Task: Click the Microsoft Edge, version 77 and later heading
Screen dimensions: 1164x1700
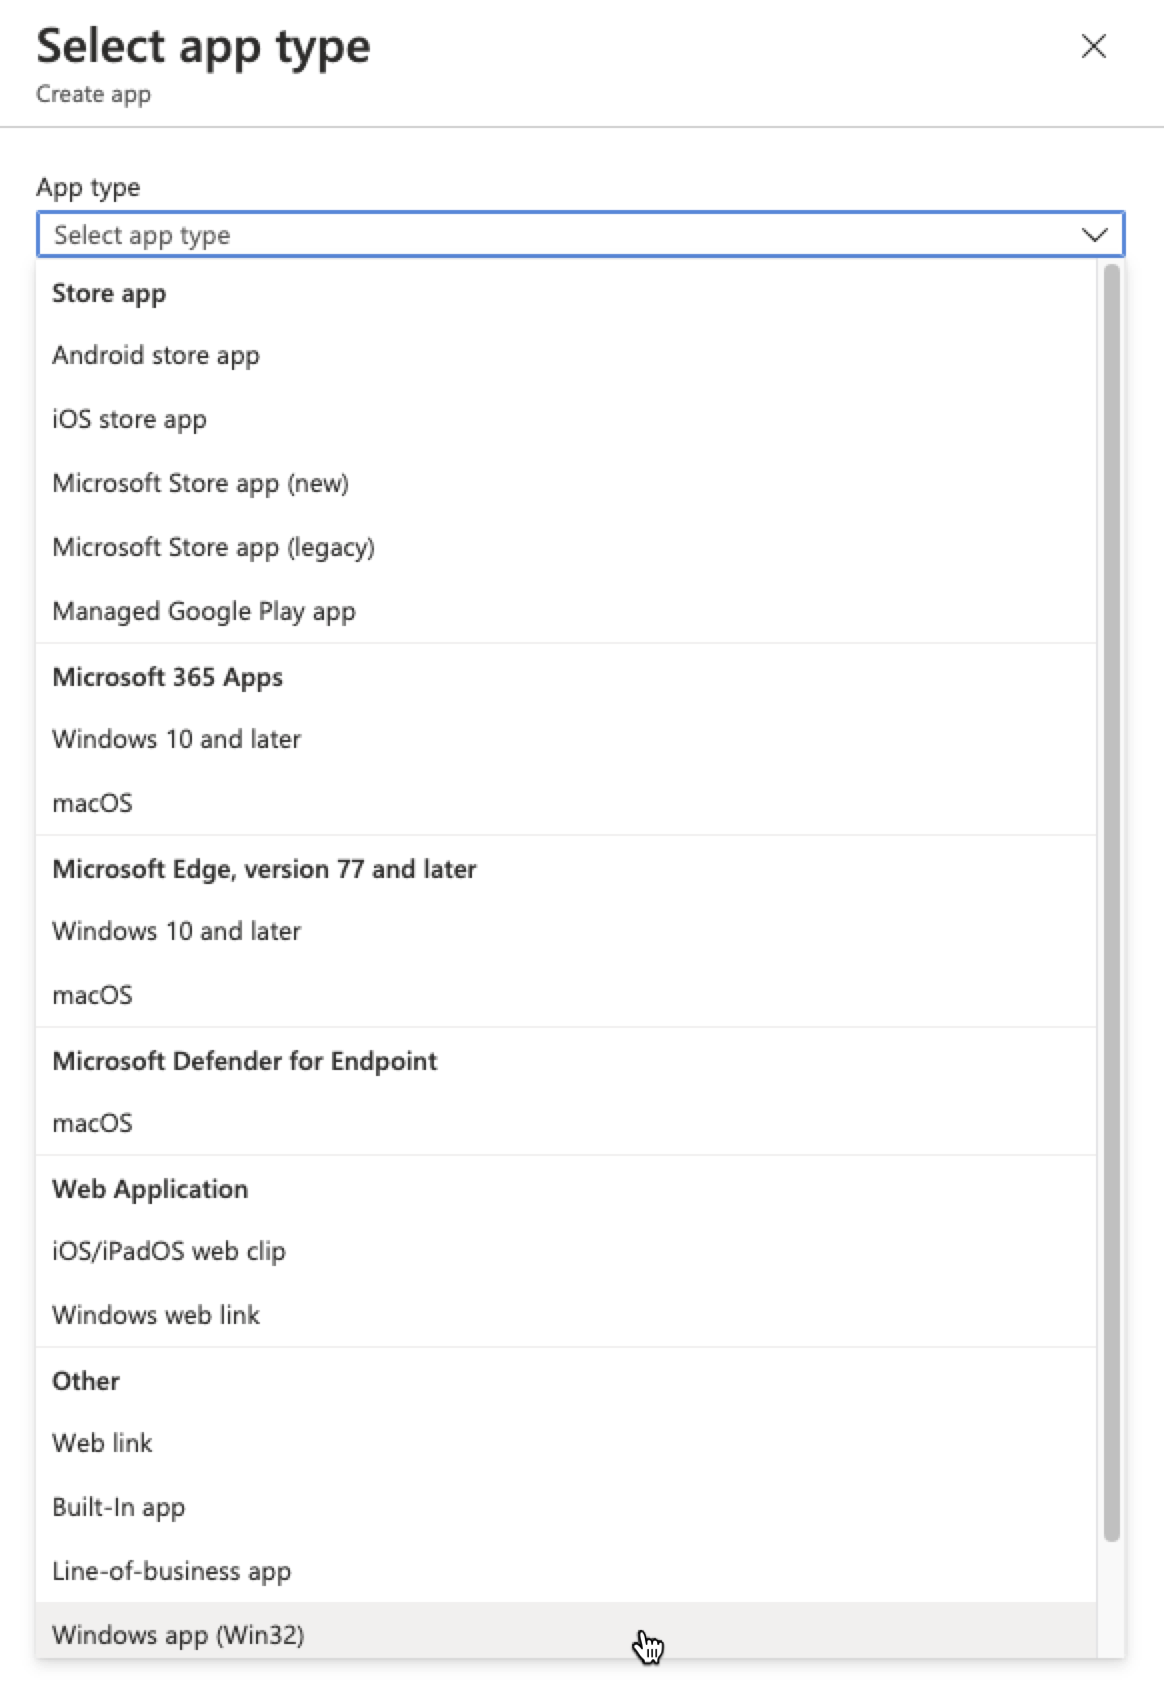Action: (264, 869)
